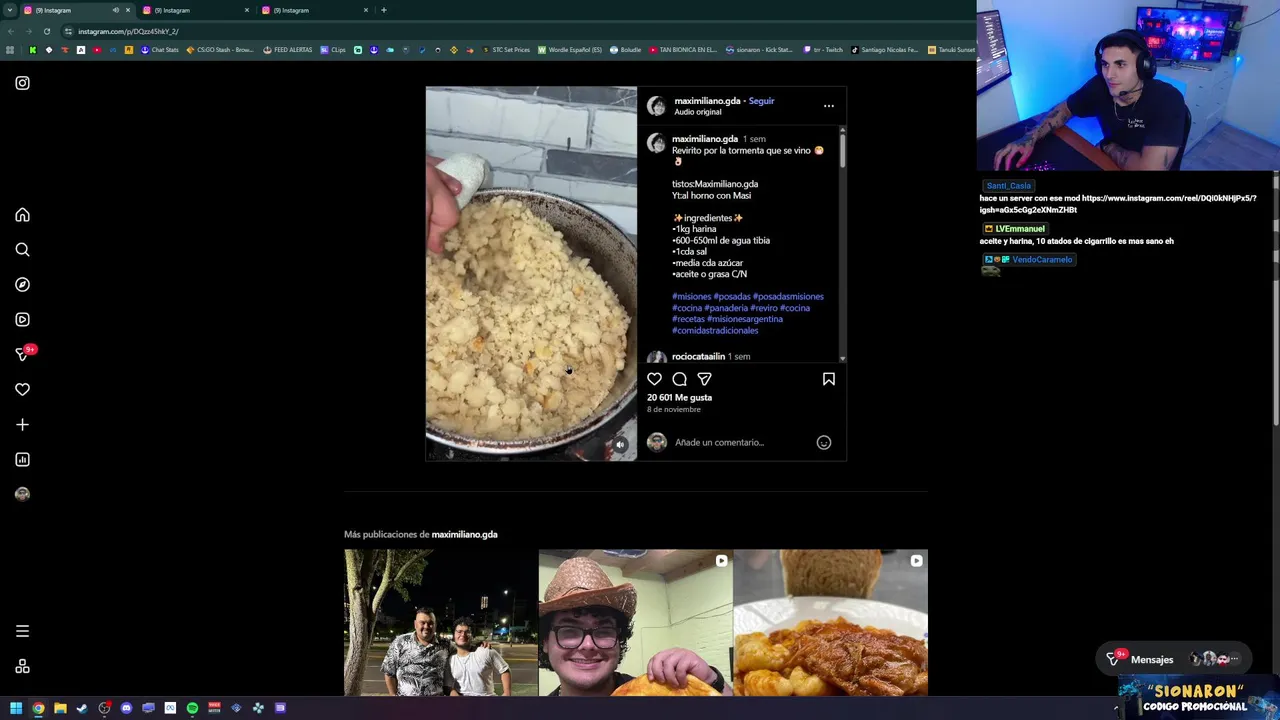1280x720 pixels.
Task: Open File Explorer from the taskbar
Action: (60, 708)
